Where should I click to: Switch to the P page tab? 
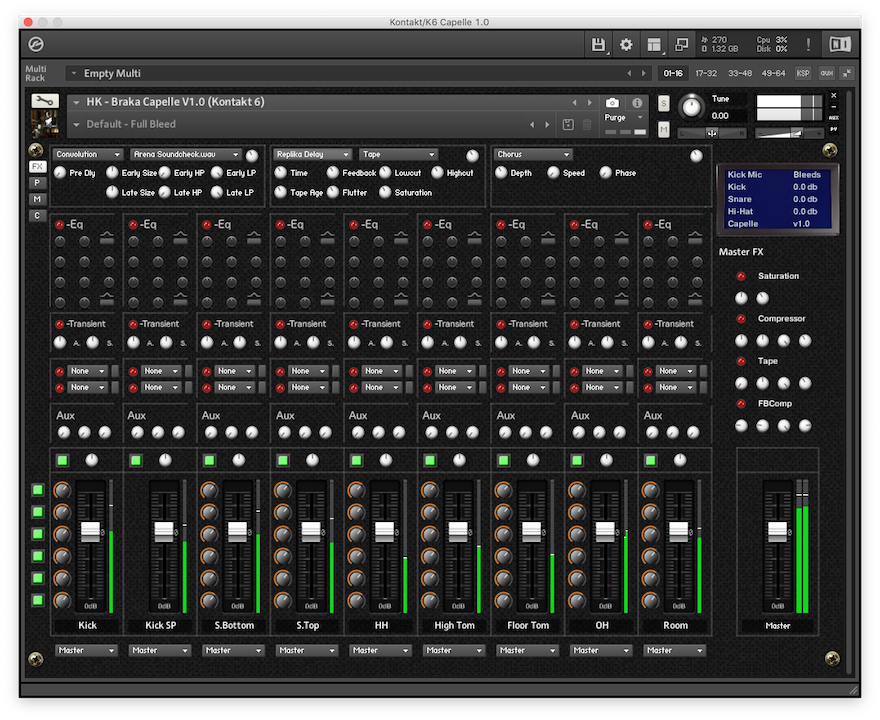pos(37,183)
